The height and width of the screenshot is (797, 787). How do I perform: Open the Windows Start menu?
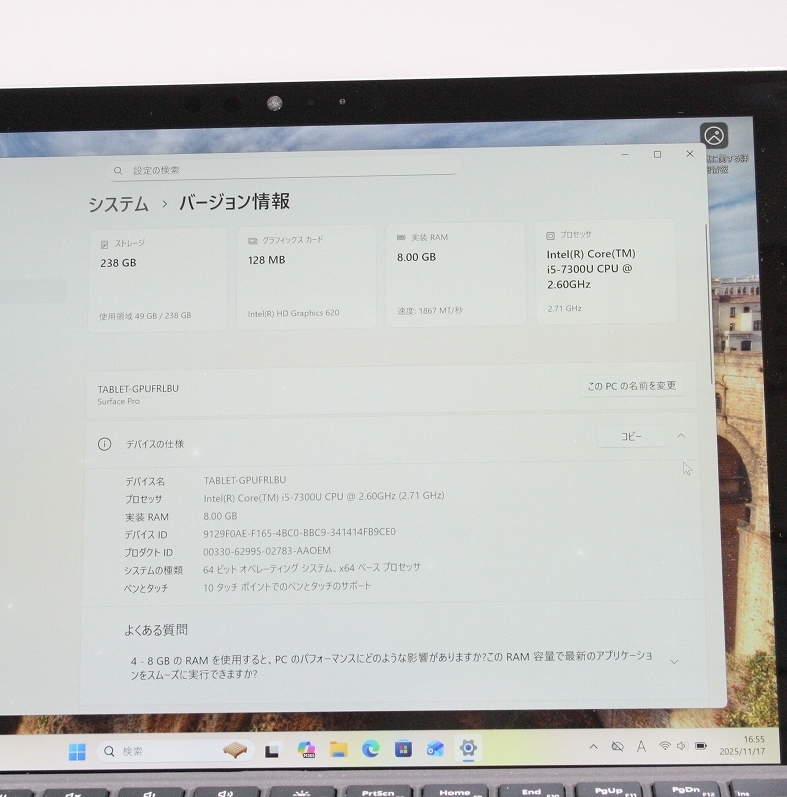click(x=77, y=752)
